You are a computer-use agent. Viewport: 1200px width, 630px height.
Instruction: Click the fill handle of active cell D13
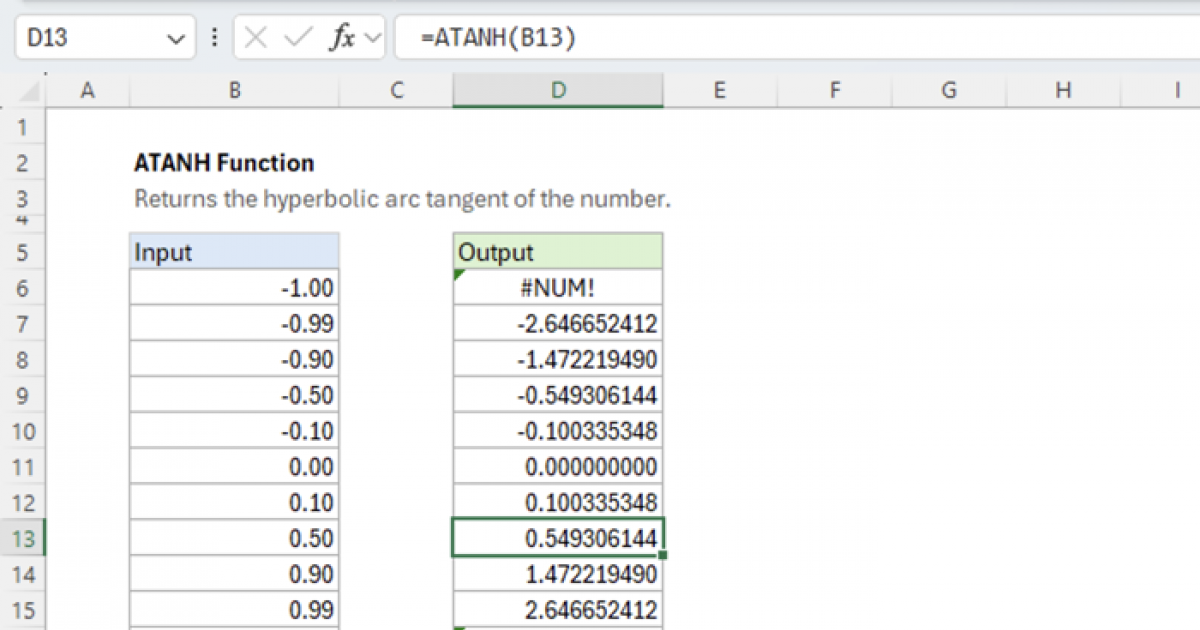pos(661,555)
